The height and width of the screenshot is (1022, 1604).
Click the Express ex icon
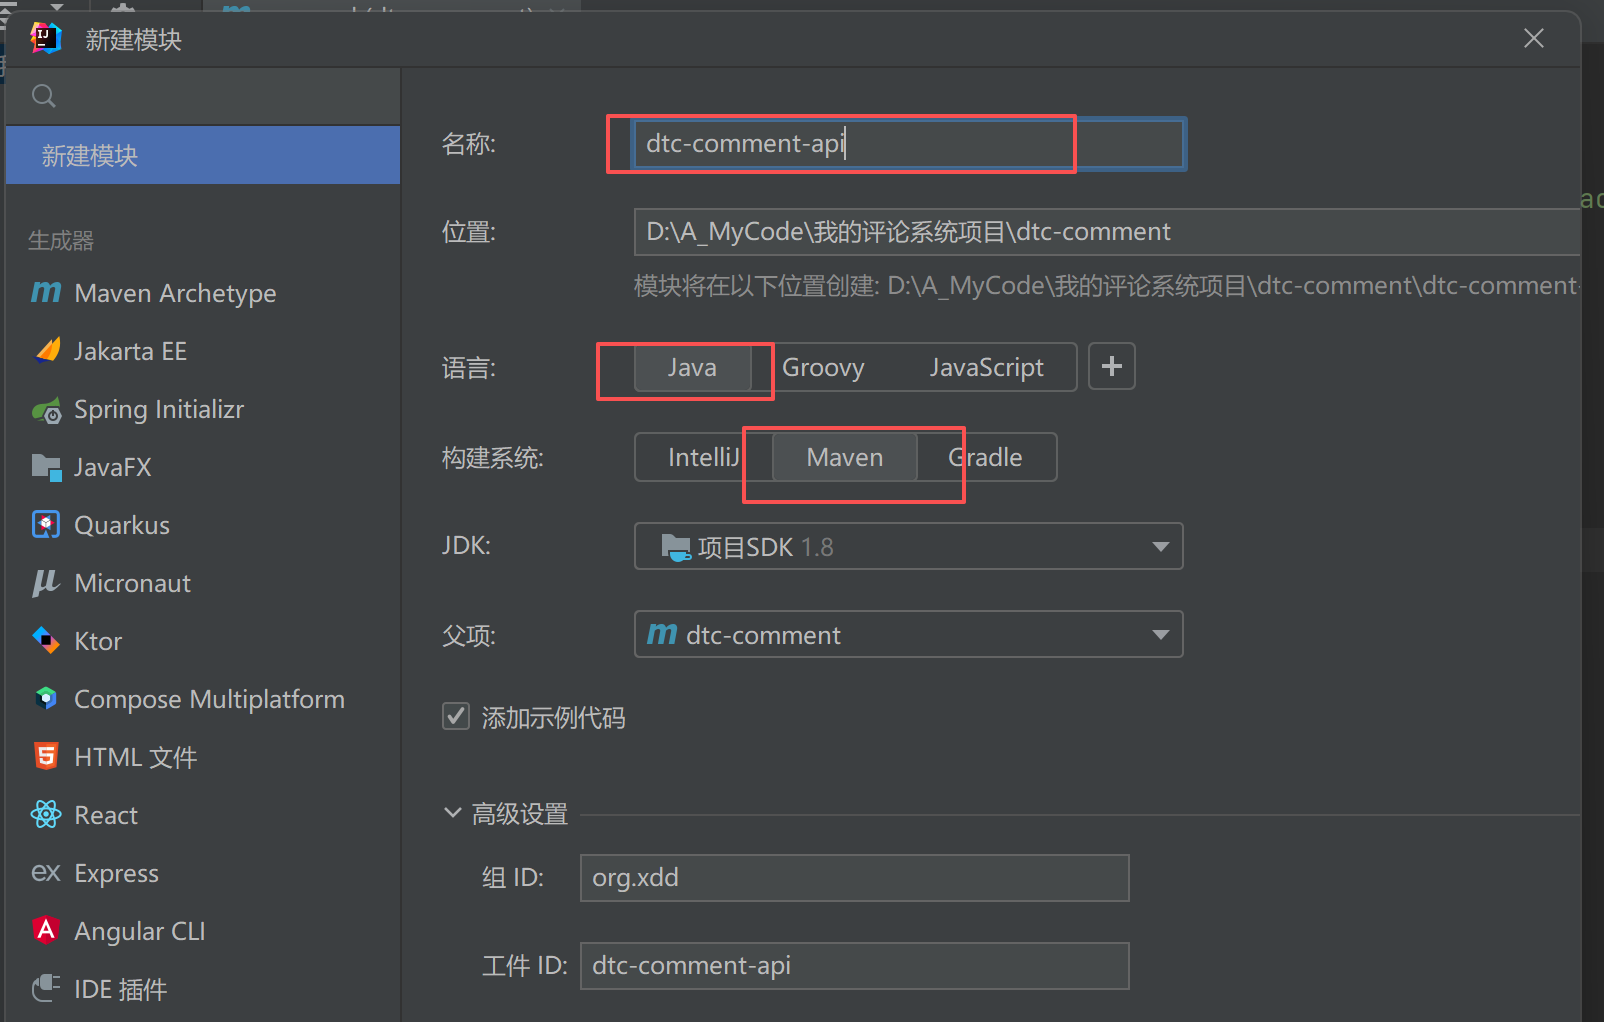tap(46, 872)
